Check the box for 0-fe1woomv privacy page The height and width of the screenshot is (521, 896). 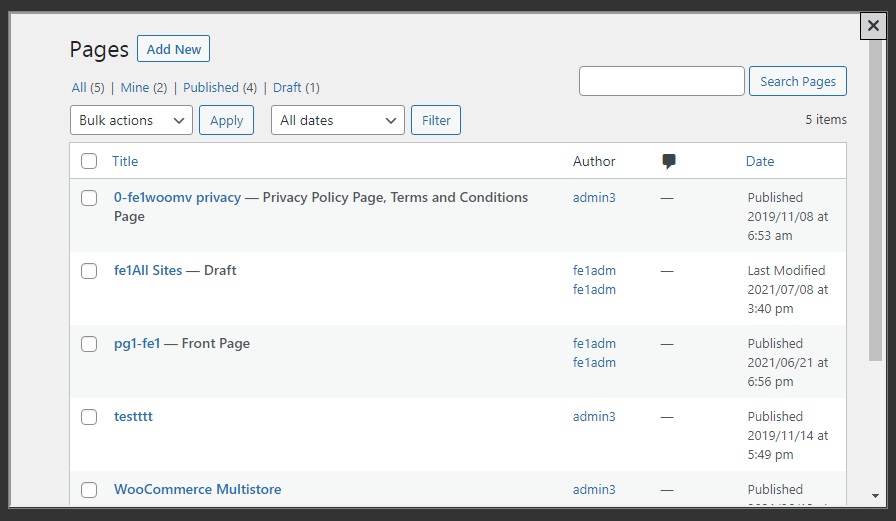(x=89, y=198)
